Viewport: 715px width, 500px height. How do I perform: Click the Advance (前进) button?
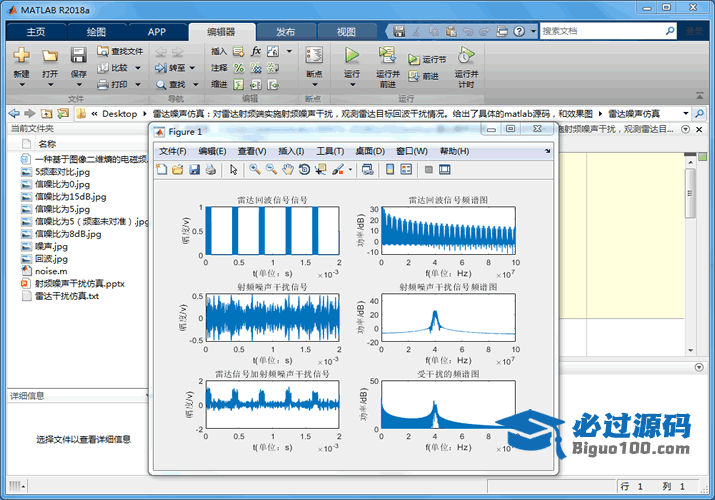click(x=424, y=76)
